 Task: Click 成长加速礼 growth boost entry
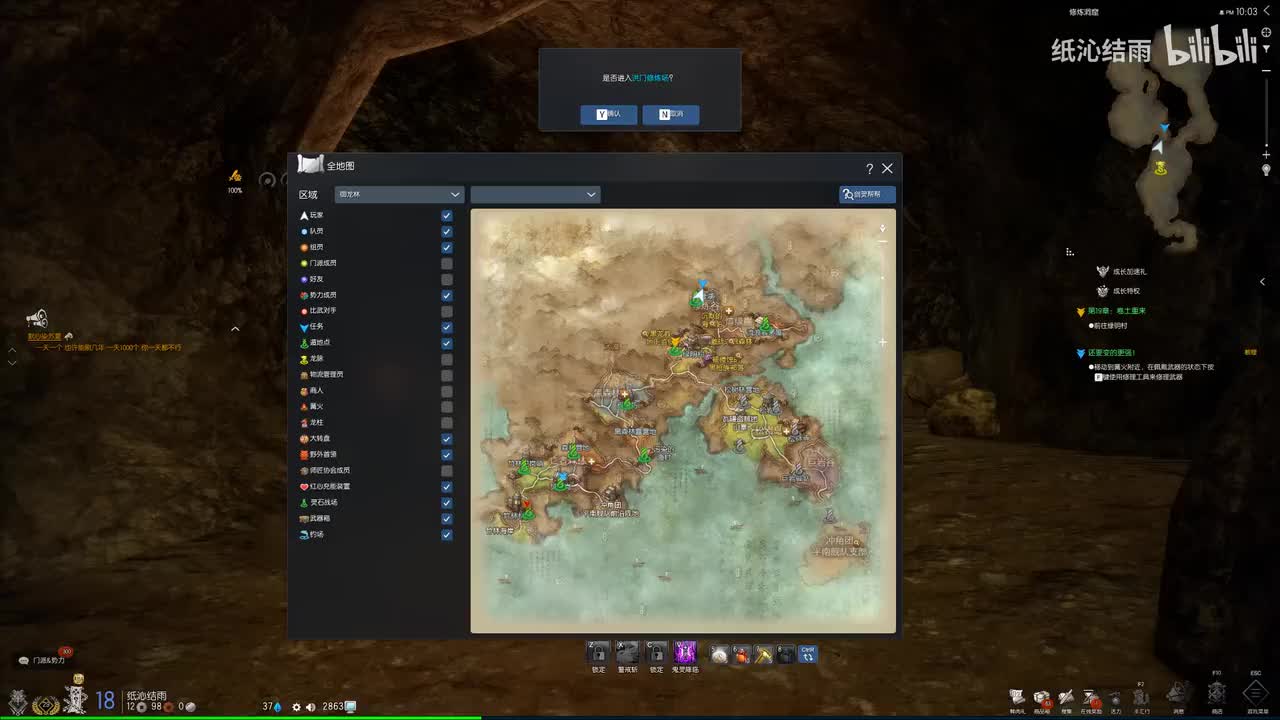(x=1121, y=272)
